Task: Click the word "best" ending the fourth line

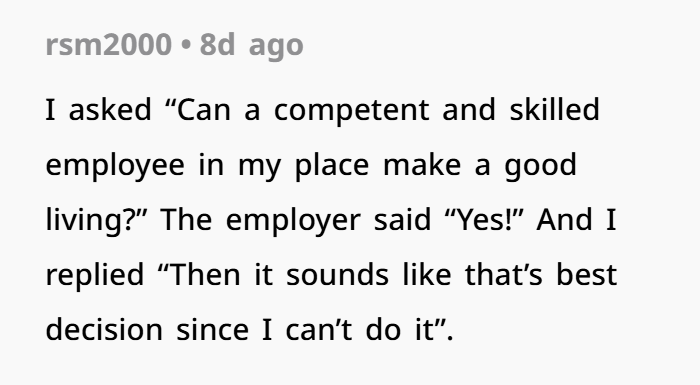Action: pos(586,275)
